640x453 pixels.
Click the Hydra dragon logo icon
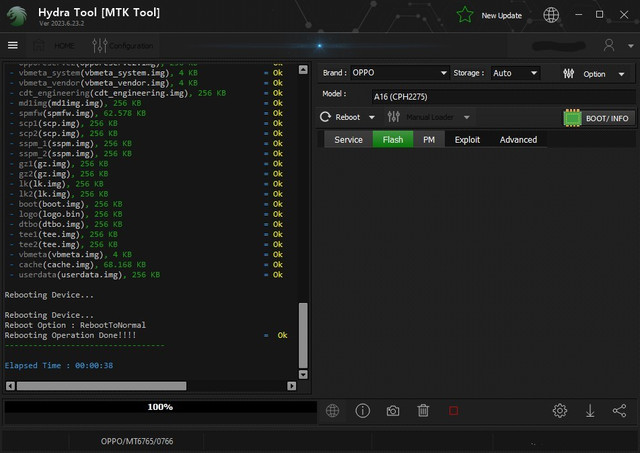tap(17, 16)
